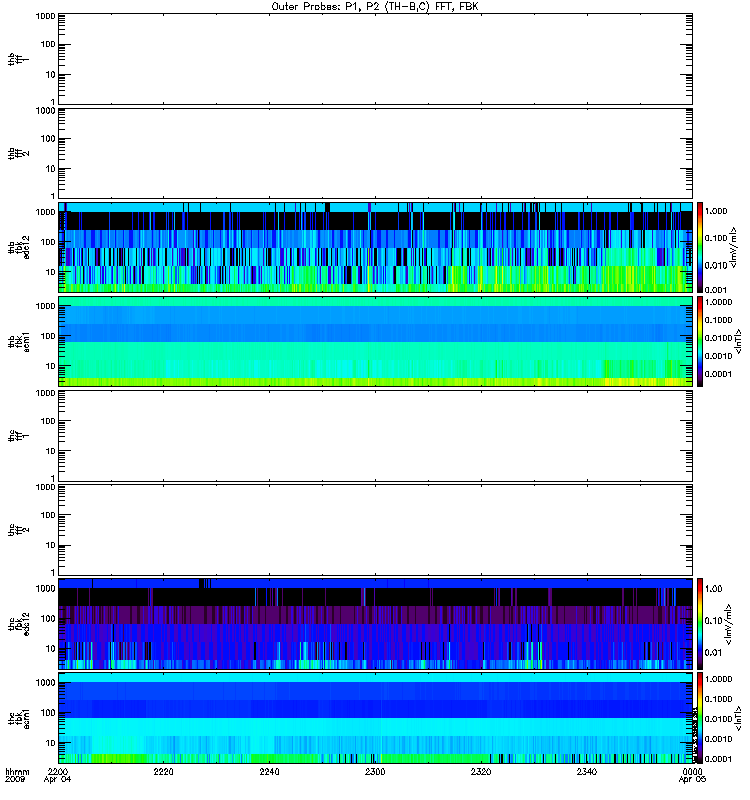
Task: Select the 'thc fff 1' panel axis label
Action: coord(18,436)
